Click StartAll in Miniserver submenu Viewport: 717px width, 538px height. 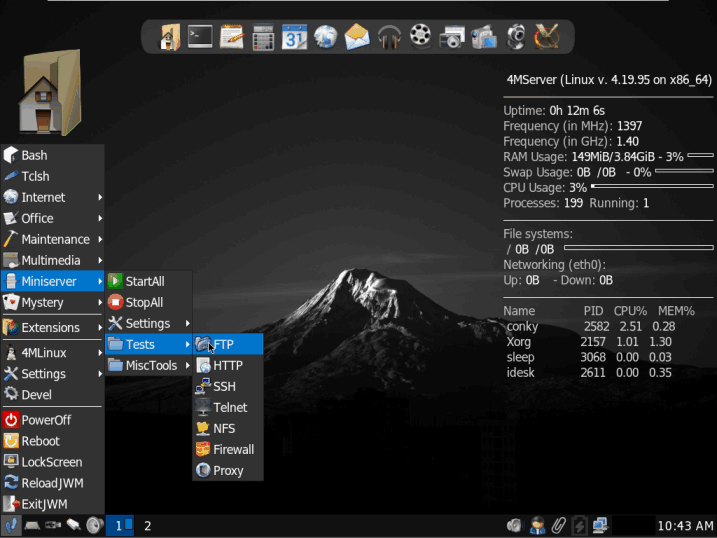149,282
